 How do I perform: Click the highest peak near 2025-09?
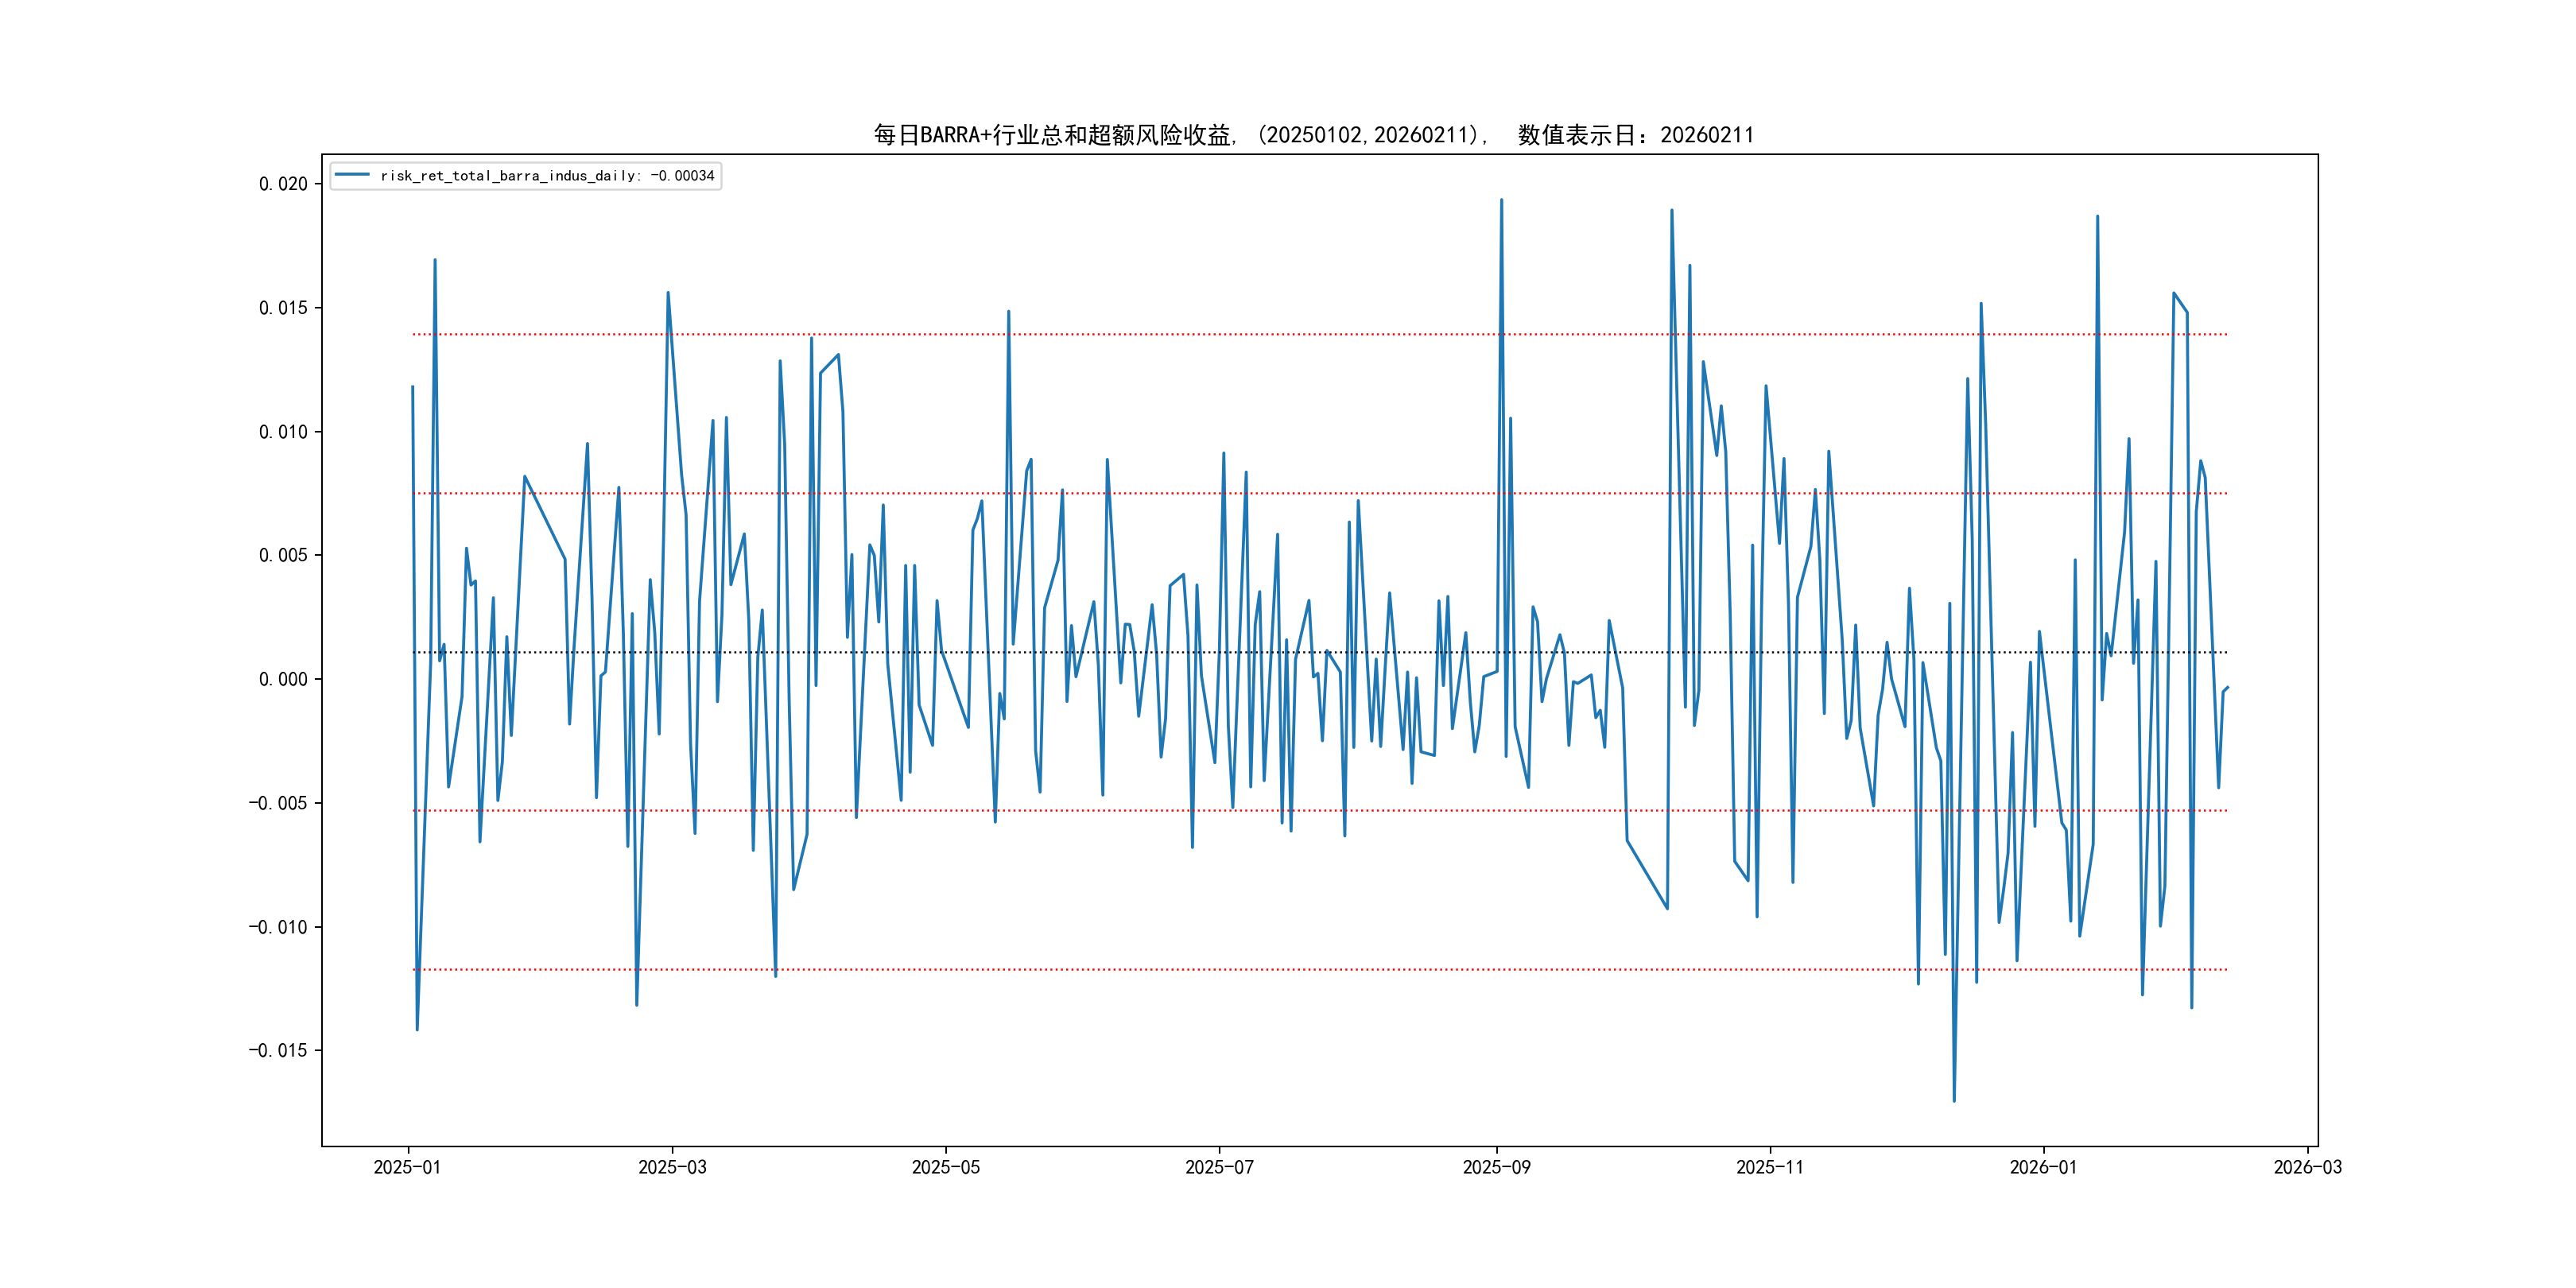point(1501,201)
